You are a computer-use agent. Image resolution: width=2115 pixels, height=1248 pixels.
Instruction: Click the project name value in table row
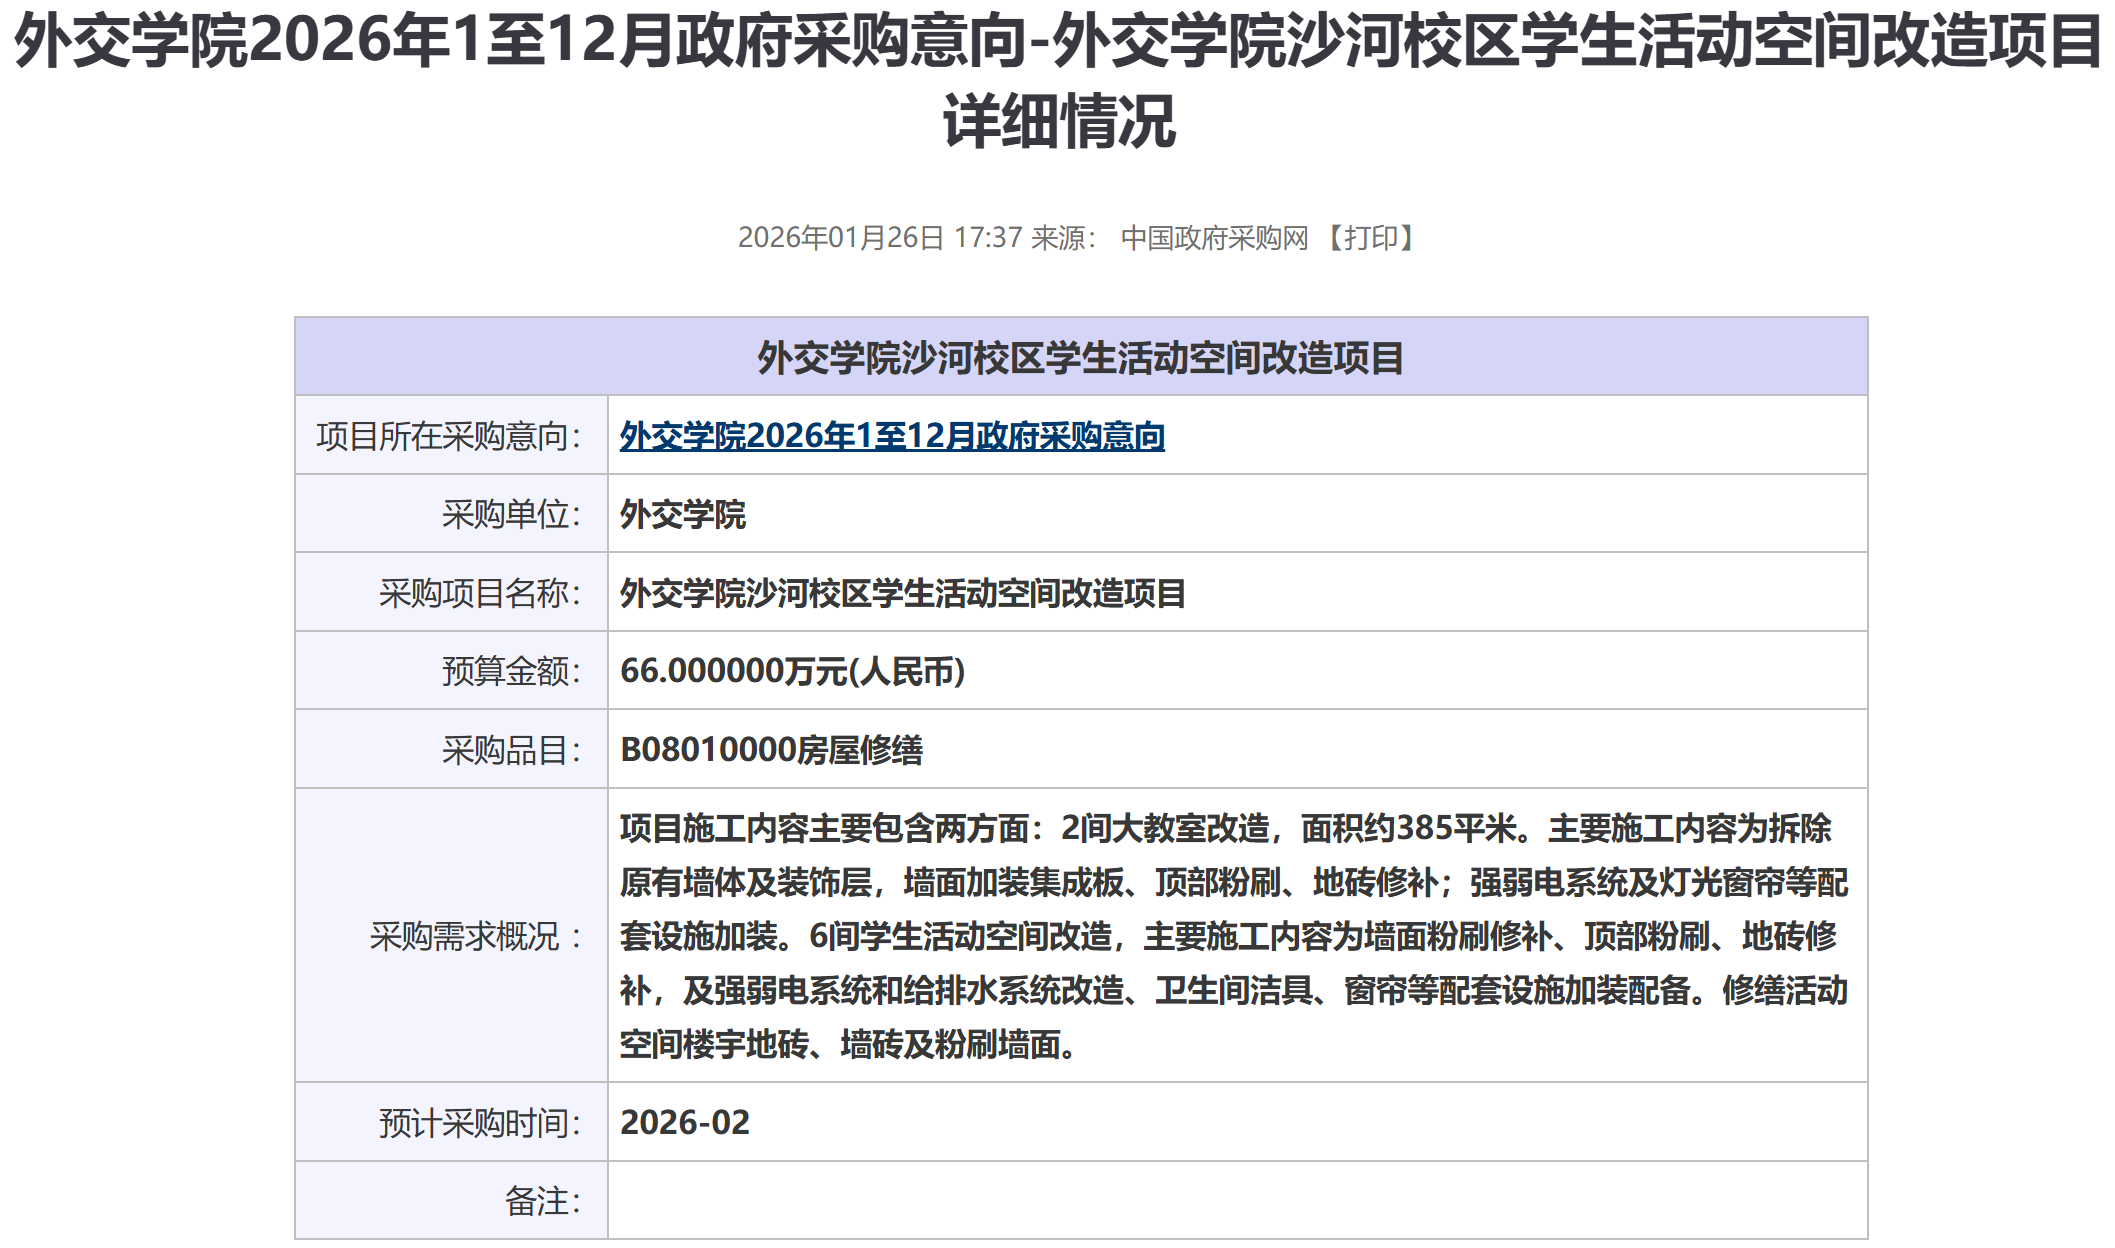pyautogui.click(x=902, y=593)
